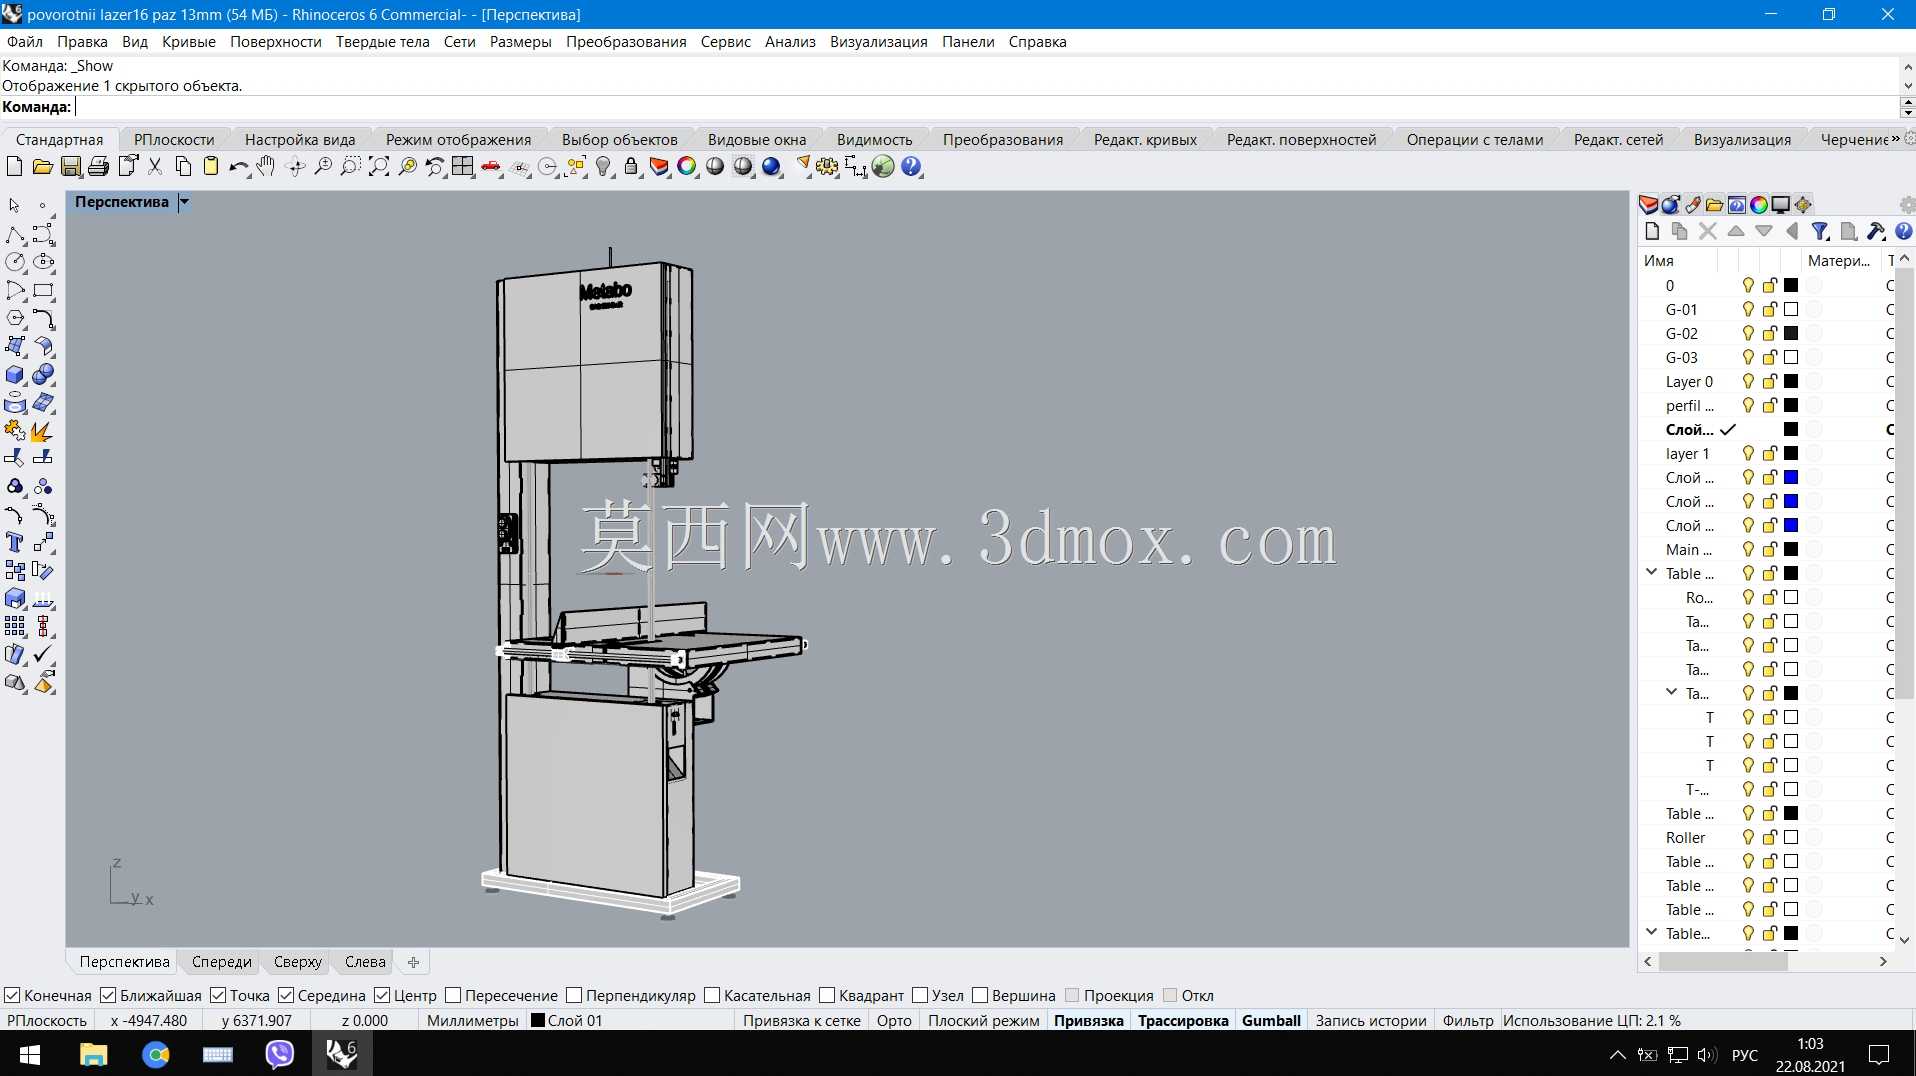Image resolution: width=1916 pixels, height=1076 pixels.
Task: Open file with the folder icon
Action: pos(42,167)
